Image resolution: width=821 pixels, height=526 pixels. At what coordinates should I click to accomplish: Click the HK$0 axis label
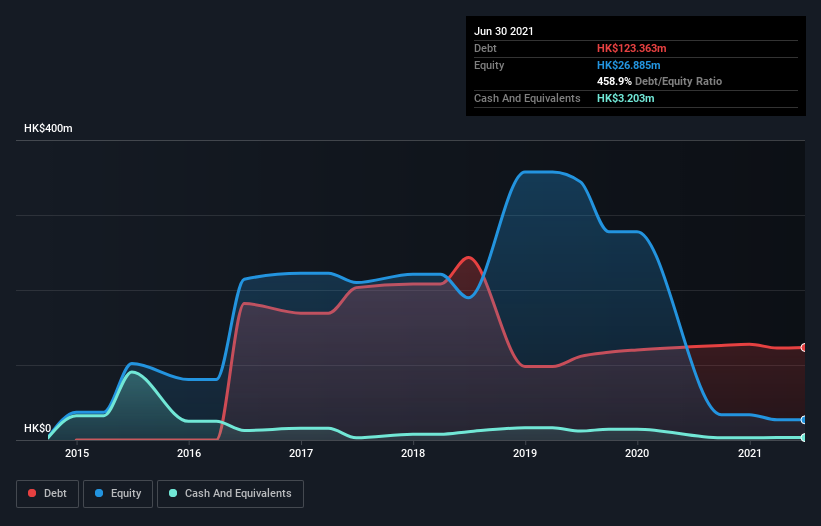(x=38, y=428)
